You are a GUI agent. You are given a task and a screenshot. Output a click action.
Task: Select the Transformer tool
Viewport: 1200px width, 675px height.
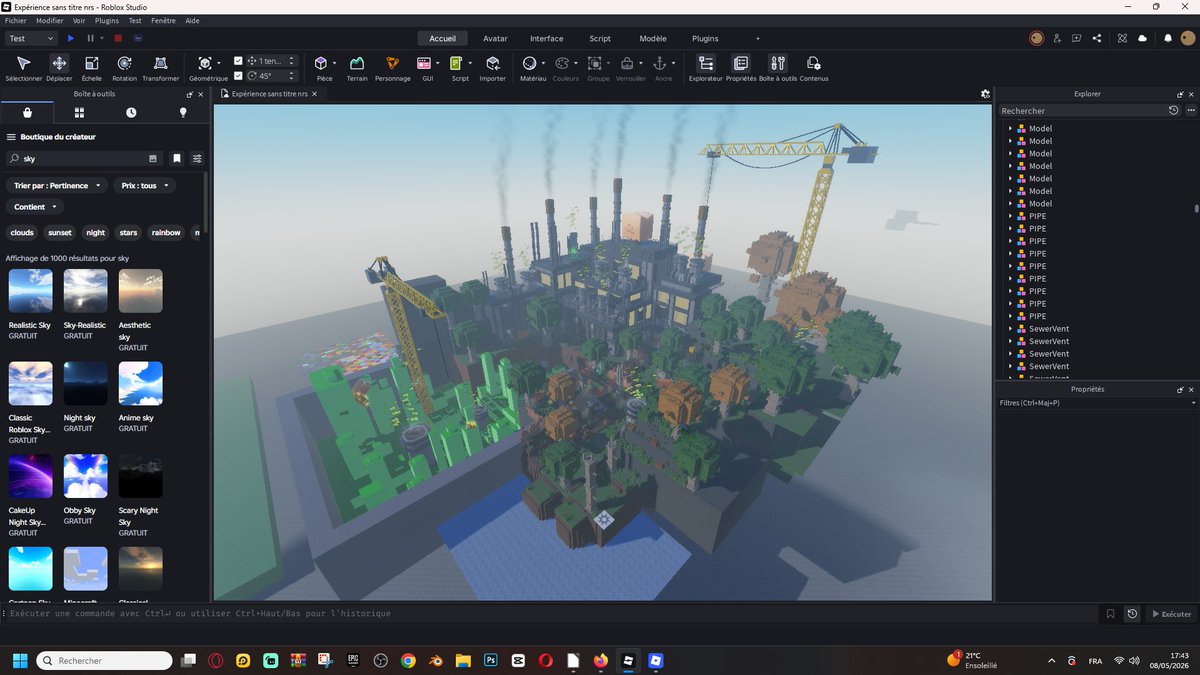(161, 68)
